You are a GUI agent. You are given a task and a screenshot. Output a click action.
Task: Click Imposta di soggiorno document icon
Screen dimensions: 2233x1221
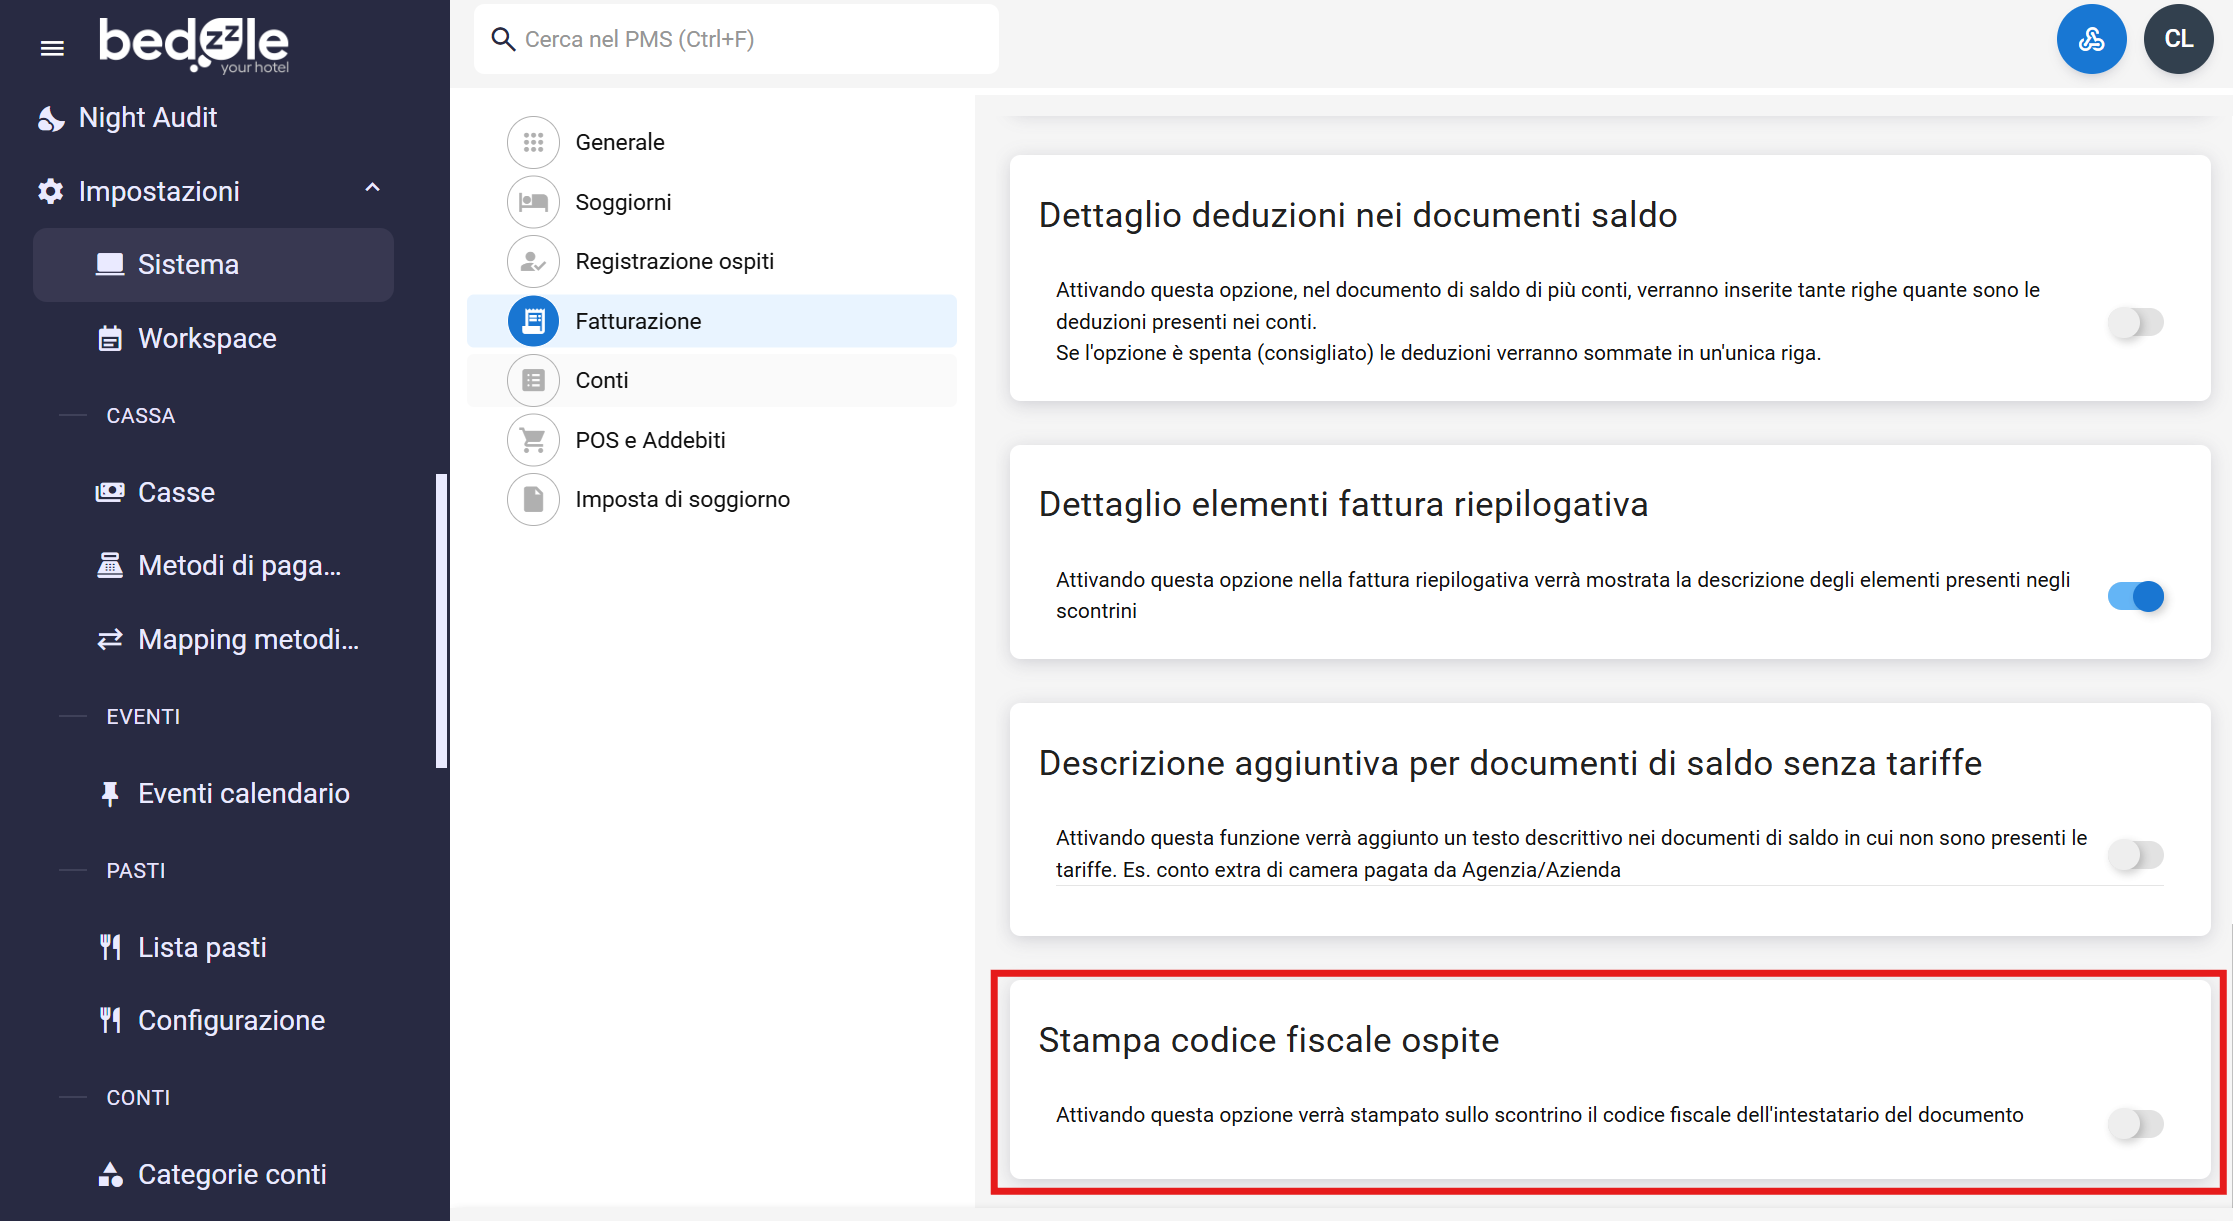point(533,499)
